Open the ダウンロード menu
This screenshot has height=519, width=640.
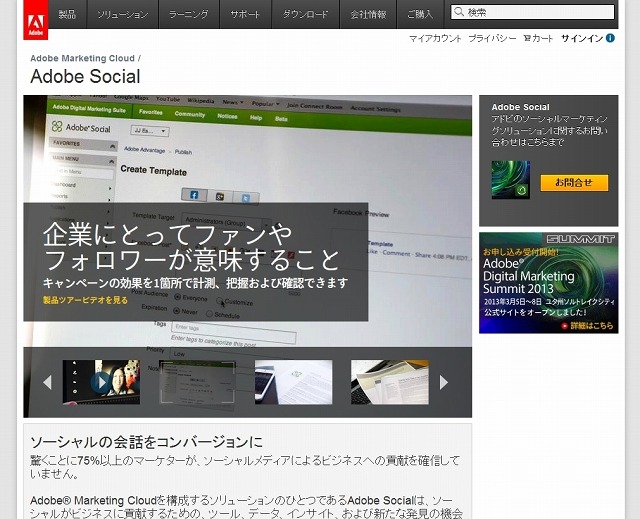[x=305, y=14]
